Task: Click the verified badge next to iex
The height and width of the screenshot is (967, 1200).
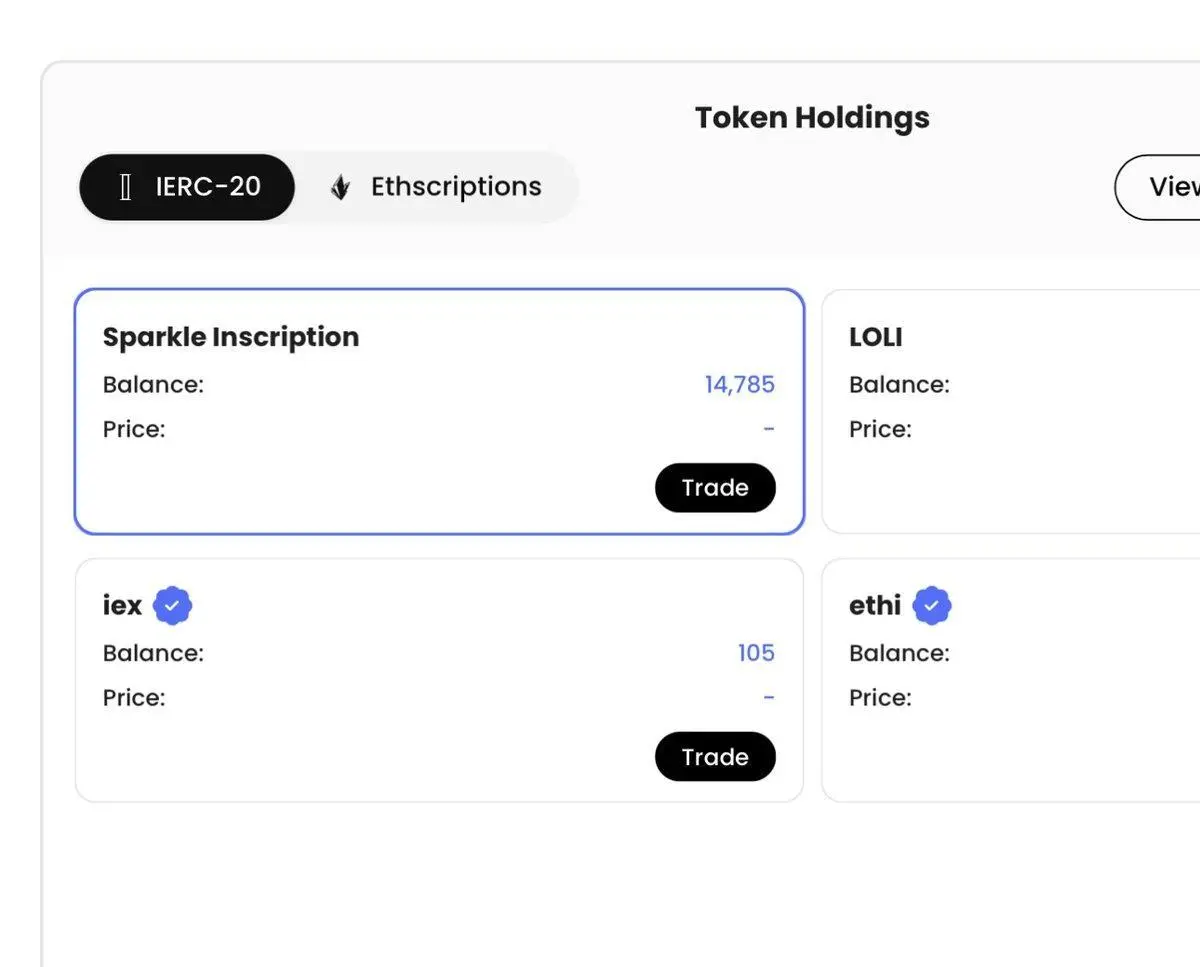Action: point(172,605)
